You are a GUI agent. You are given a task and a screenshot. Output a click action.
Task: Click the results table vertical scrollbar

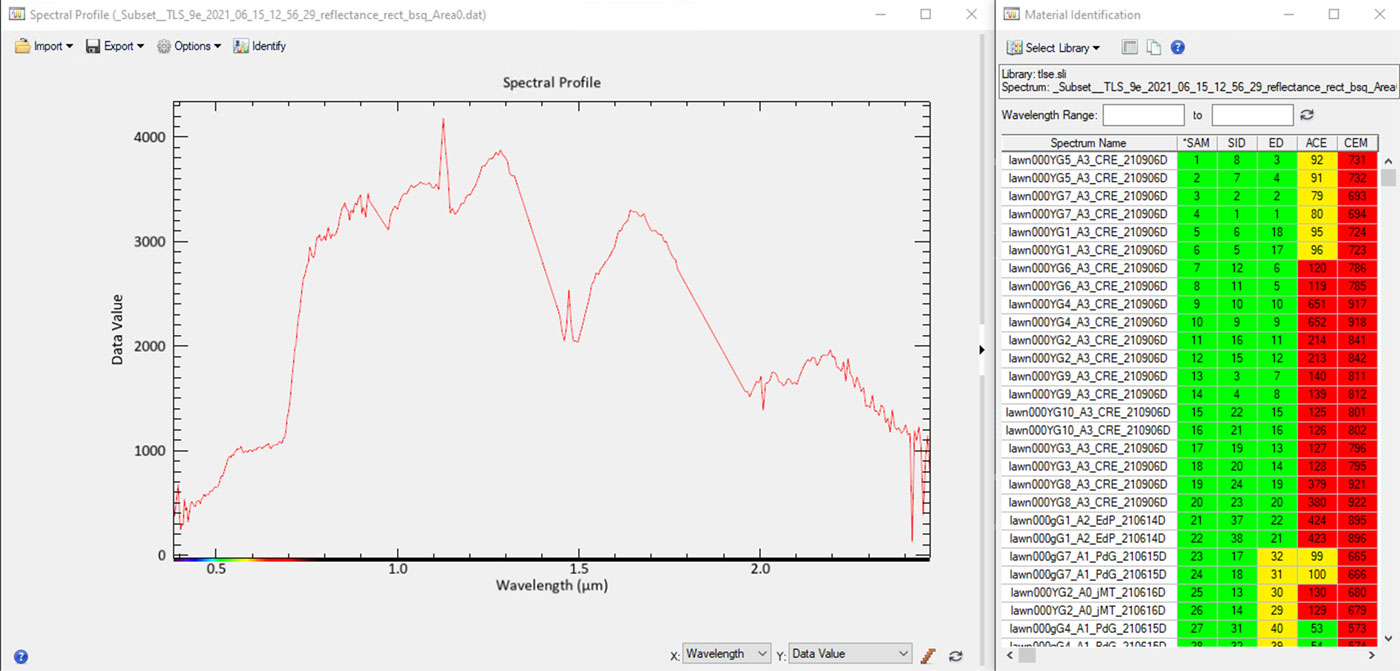[x=1388, y=400]
